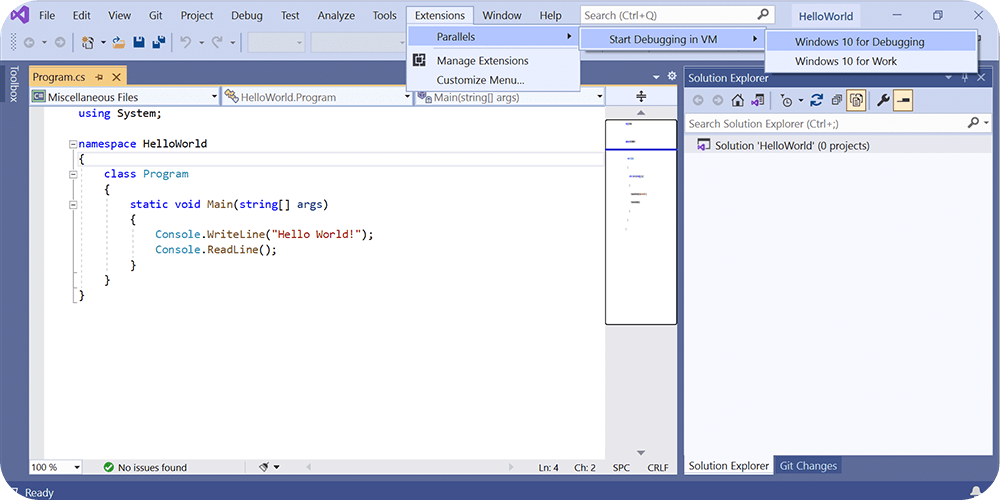This screenshot has height=500, width=1000.
Task: Click the Search Solution Explorer field
Action: (x=825, y=123)
